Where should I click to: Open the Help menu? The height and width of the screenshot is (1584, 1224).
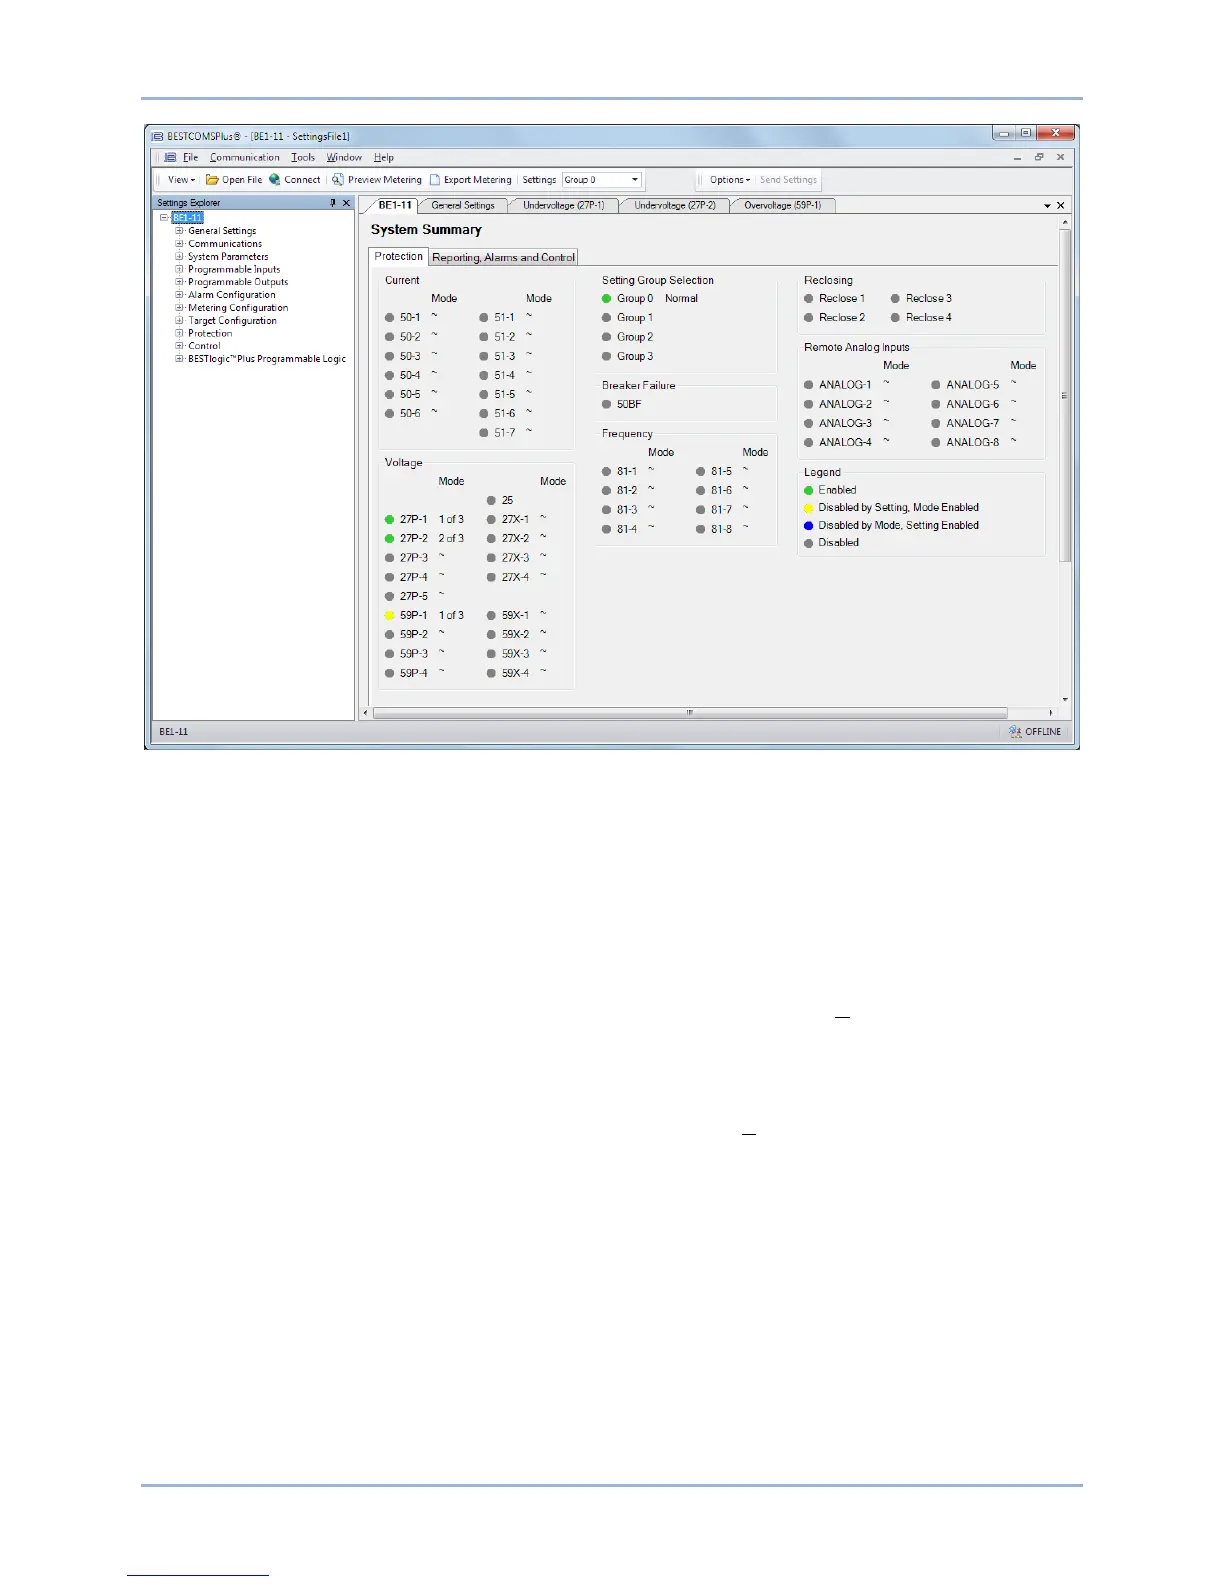click(x=384, y=157)
